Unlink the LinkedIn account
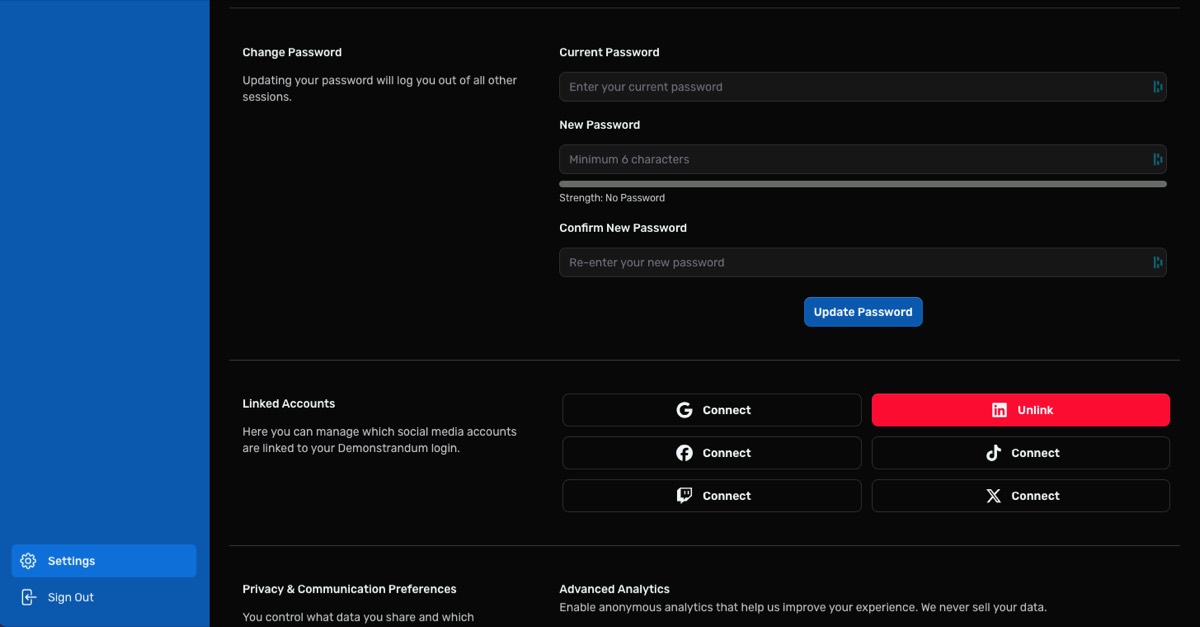Image resolution: width=1200 pixels, height=627 pixels. [x=1021, y=410]
